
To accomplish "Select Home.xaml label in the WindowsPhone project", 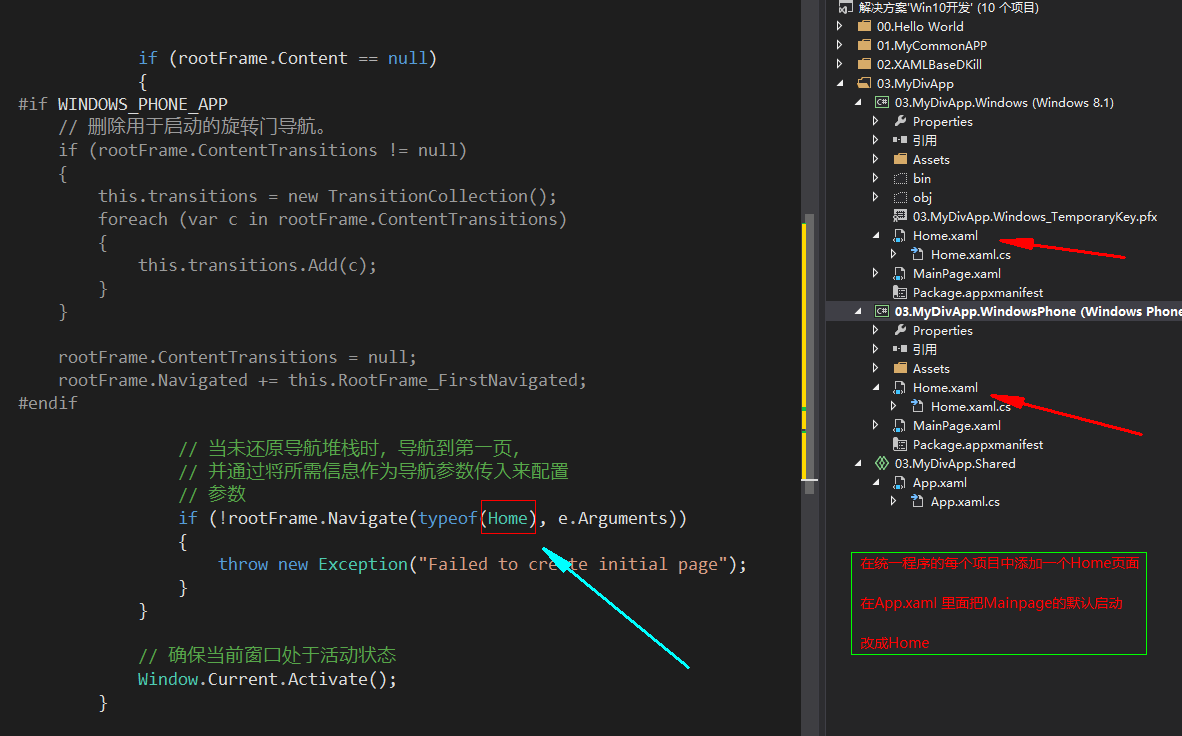I will point(945,388).
